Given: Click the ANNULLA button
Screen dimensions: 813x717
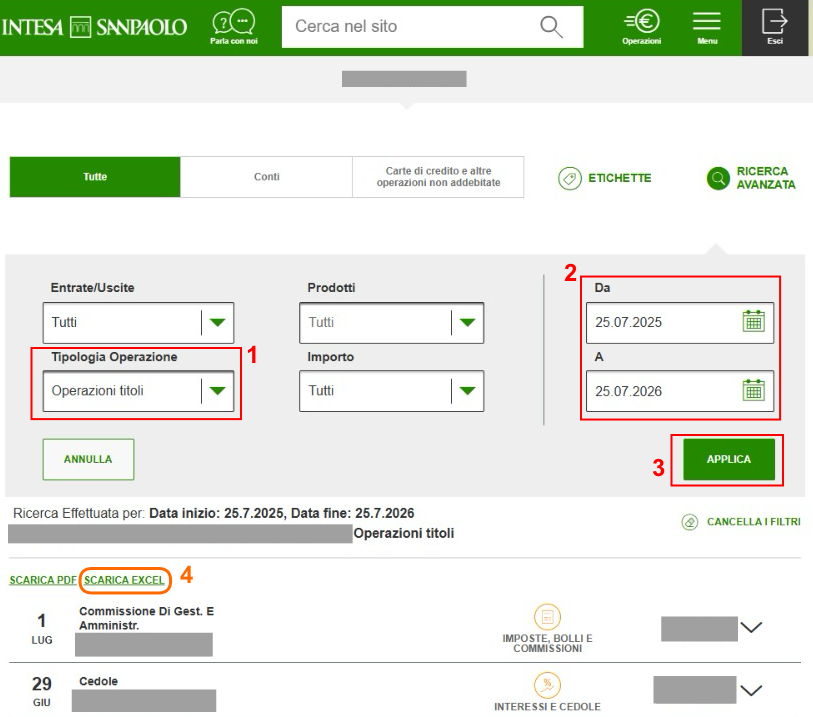Looking at the screenshot, I should [x=88, y=459].
